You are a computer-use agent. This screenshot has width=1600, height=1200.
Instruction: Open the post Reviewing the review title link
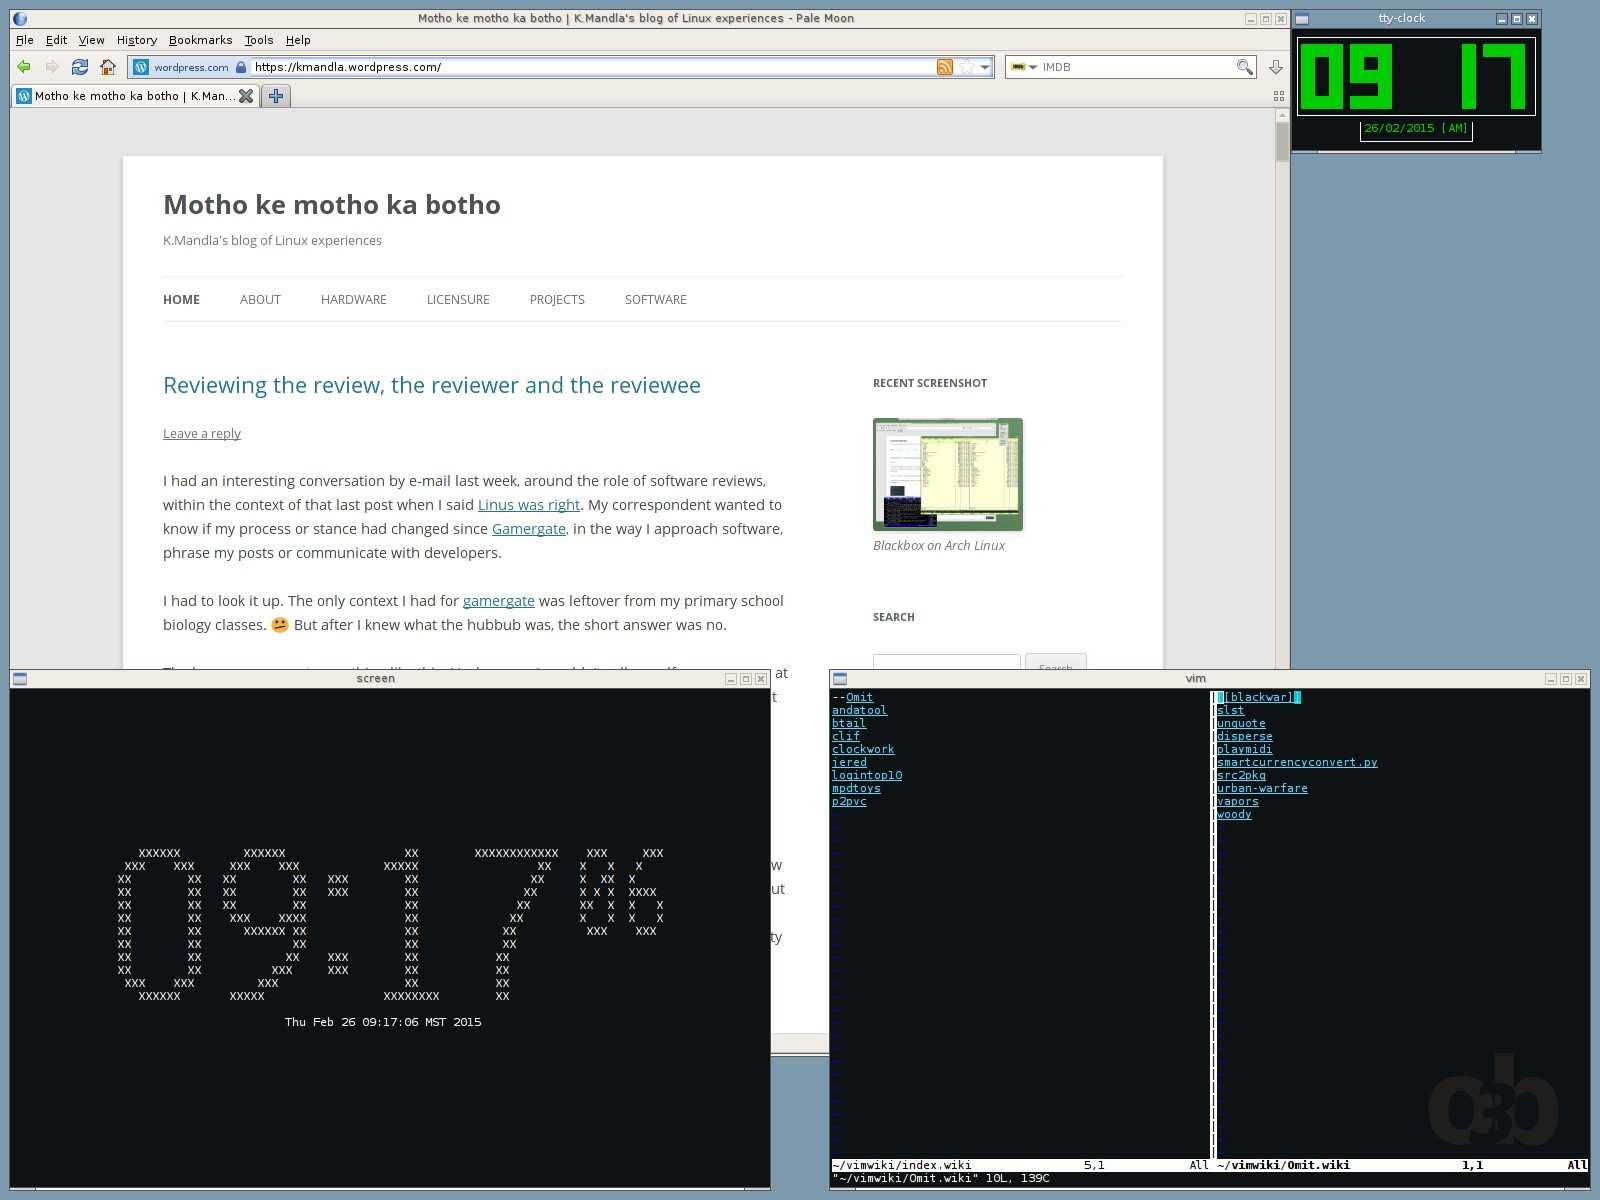tap(432, 386)
